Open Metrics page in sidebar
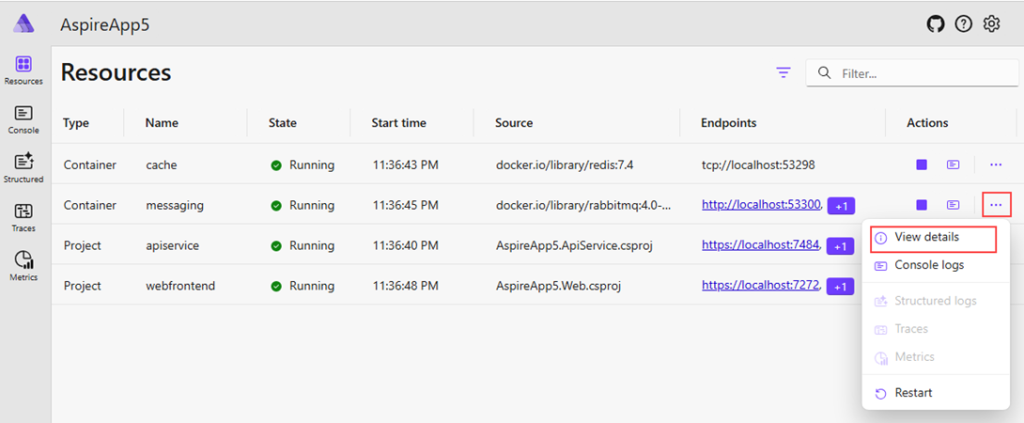Viewport: 1024px width, 423px height. click(x=24, y=265)
